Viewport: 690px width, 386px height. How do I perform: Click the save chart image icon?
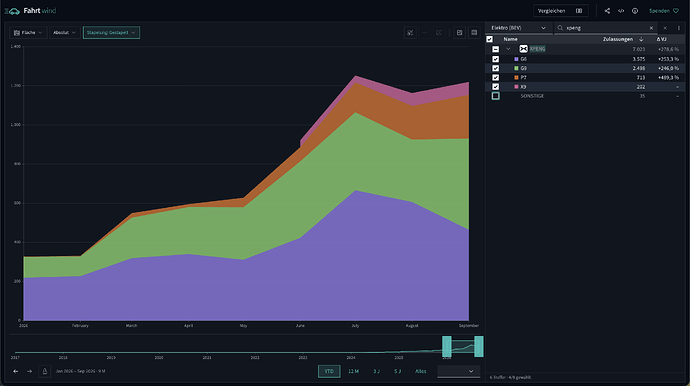[459, 33]
